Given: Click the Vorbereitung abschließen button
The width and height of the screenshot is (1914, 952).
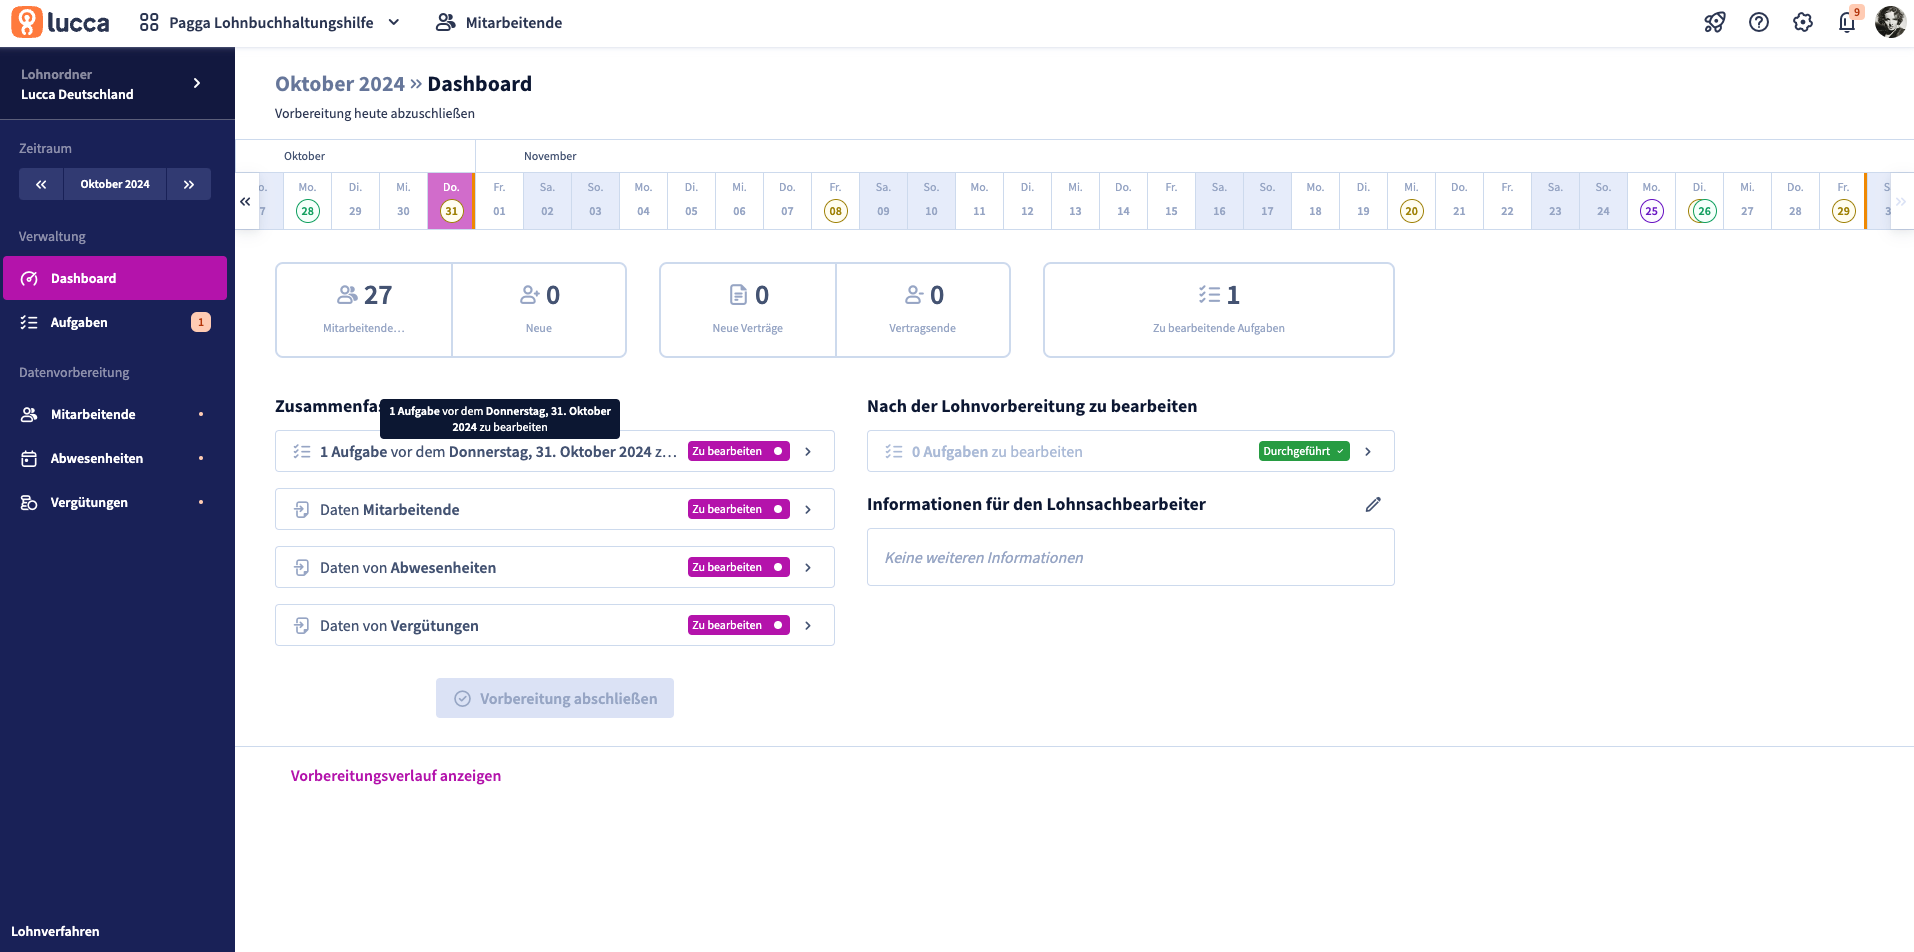Looking at the screenshot, I should 554,698.
